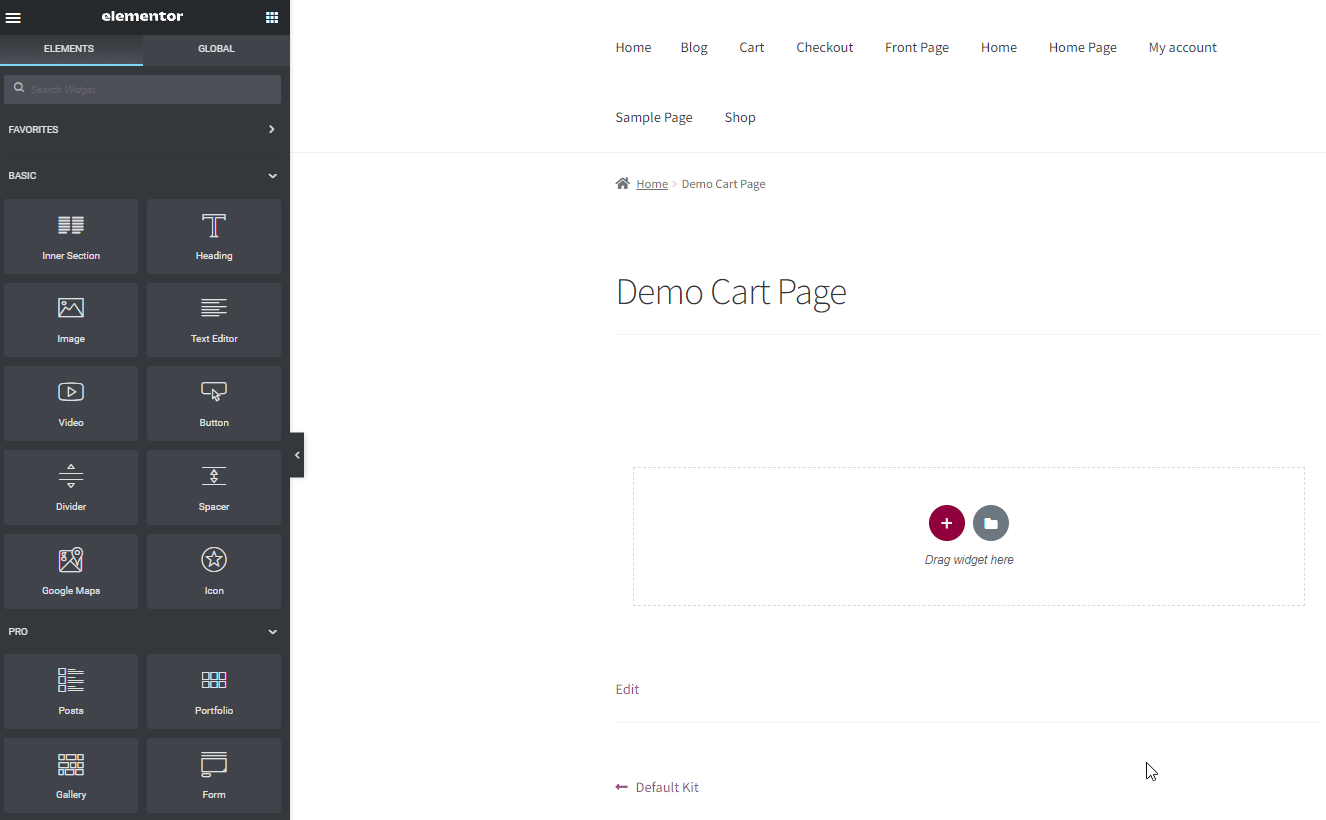1326x820 pixels.
Task: Click the Drag widget here drop area
Action: coord(969,536)
